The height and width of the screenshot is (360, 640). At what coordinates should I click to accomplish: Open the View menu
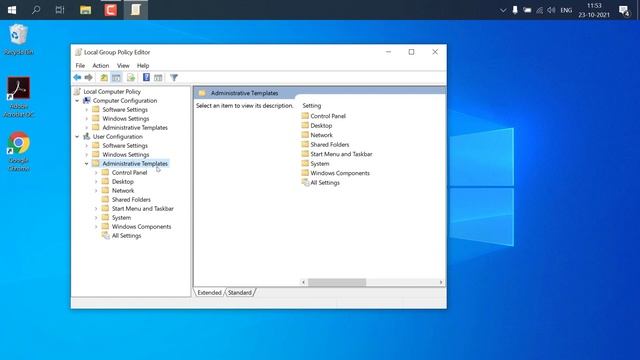click(x=123, y=65)
